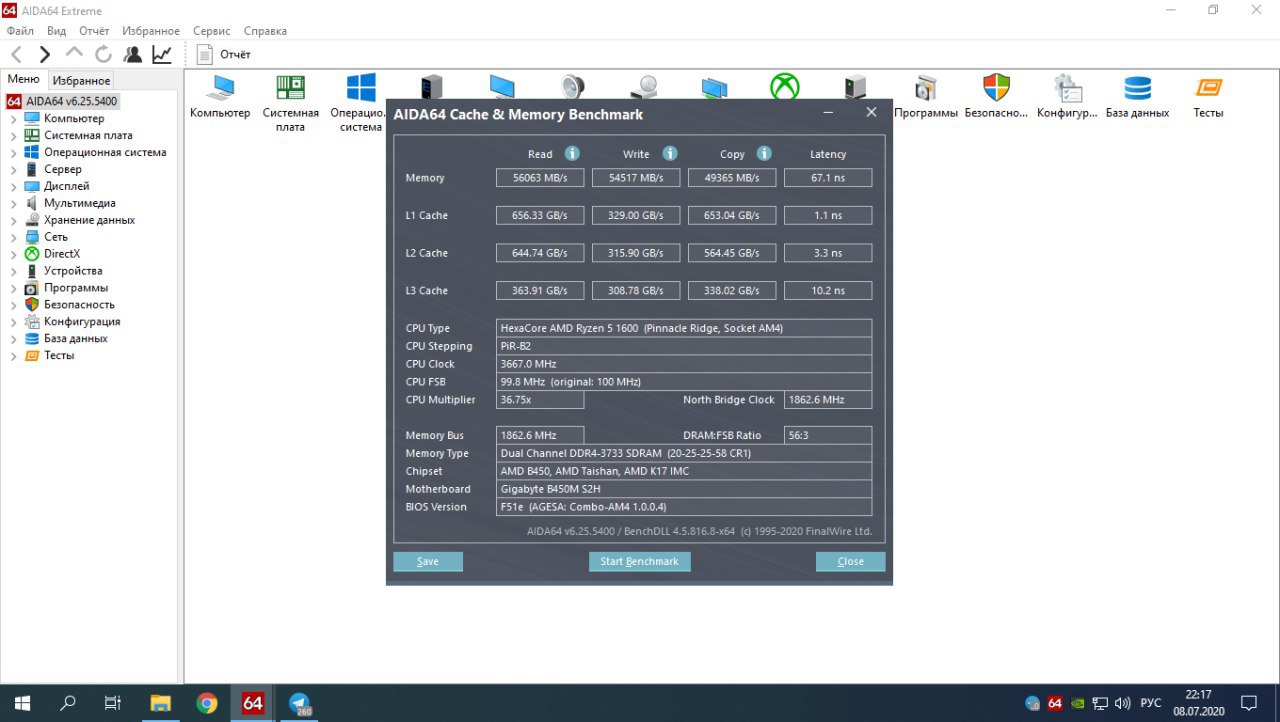Image resolution: width=1280 pixels, height=722 pixels.
Task: Select AIDA64 v6.25.5400 root tree item
Action: click(x=62, y=101)
